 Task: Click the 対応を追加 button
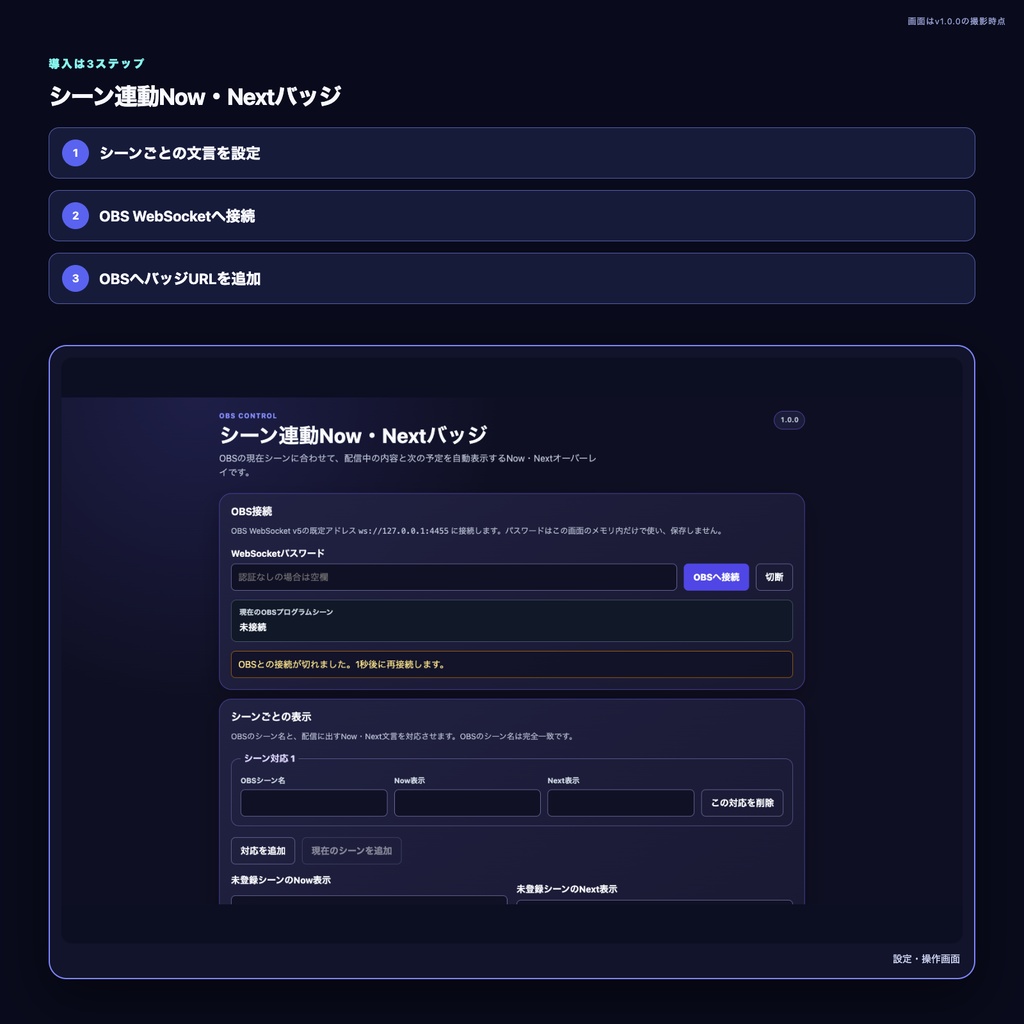pos(263,851)
